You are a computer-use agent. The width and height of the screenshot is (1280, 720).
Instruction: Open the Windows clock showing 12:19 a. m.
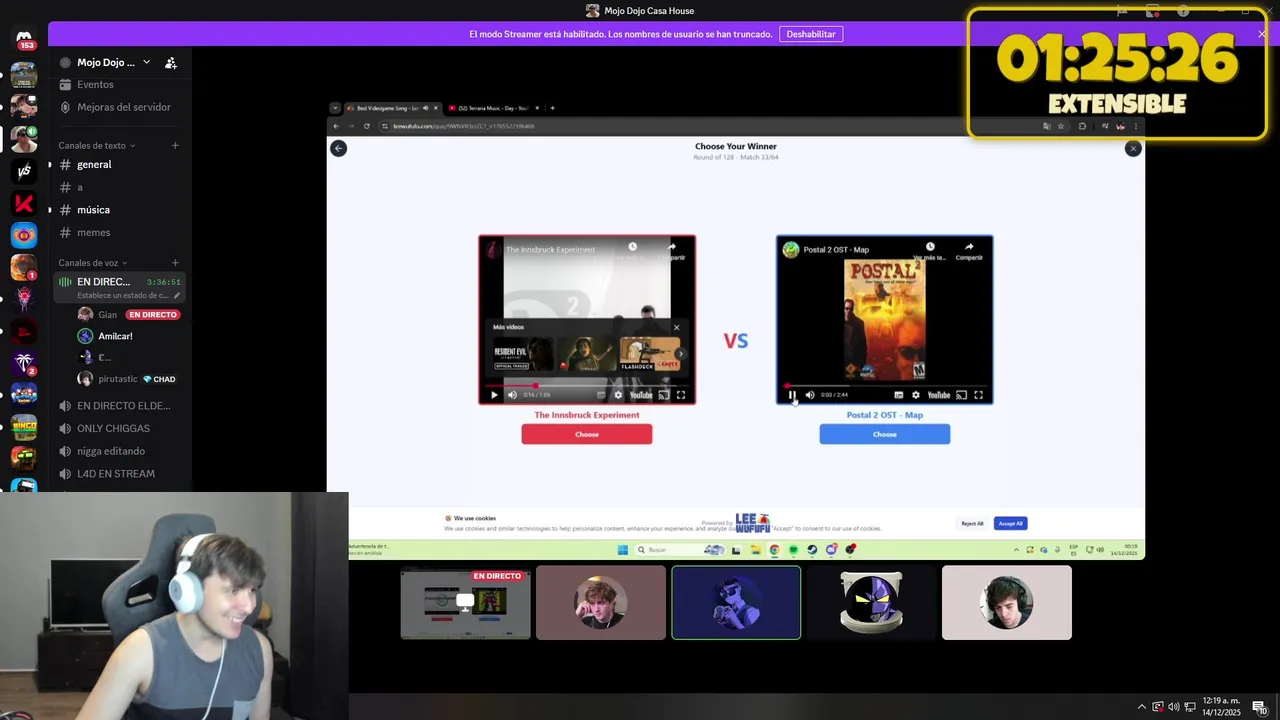tap(1221, 707)
